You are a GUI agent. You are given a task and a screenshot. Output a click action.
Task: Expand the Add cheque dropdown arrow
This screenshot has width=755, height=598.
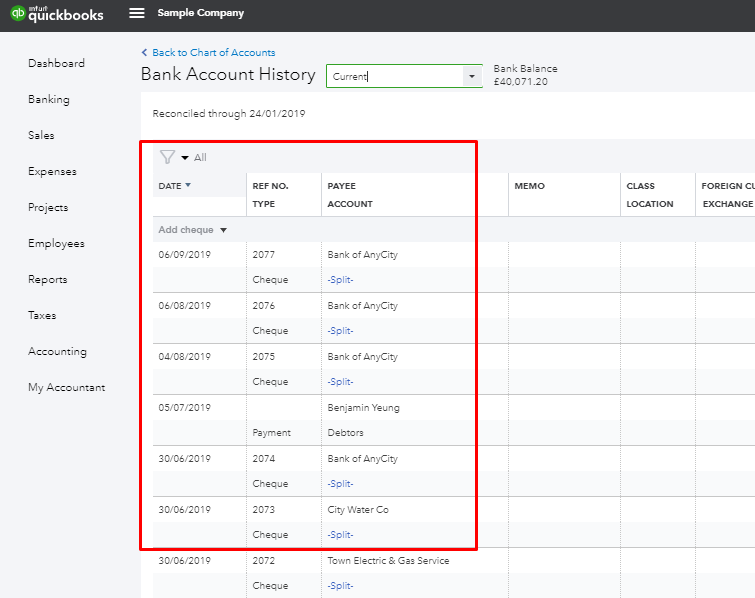[223, 230]
